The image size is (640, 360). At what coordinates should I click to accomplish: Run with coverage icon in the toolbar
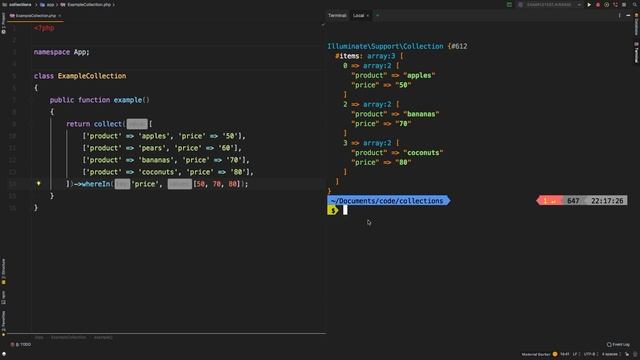point(607,4)
